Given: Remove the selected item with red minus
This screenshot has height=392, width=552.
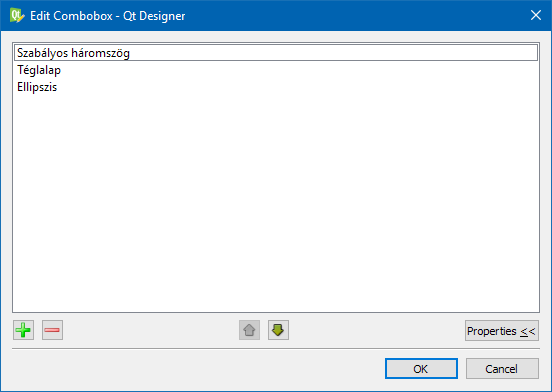Looking at the screenshot, I should [x=52, y=330].
